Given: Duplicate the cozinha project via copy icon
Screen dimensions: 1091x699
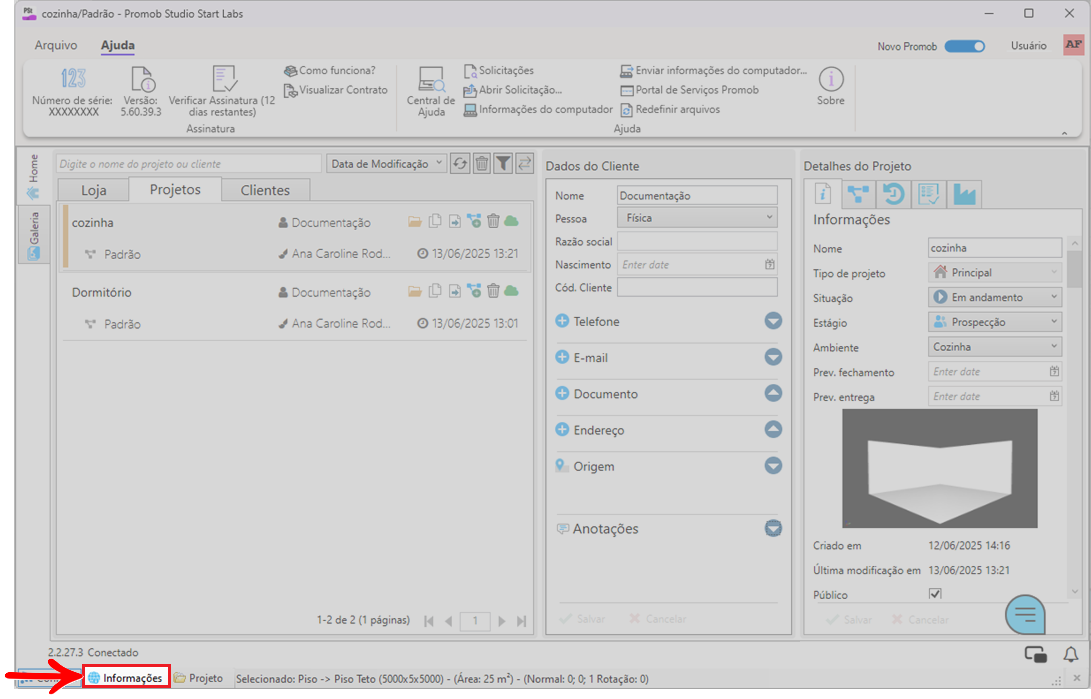Looking at the screenshot, I should tap(435, 221).
